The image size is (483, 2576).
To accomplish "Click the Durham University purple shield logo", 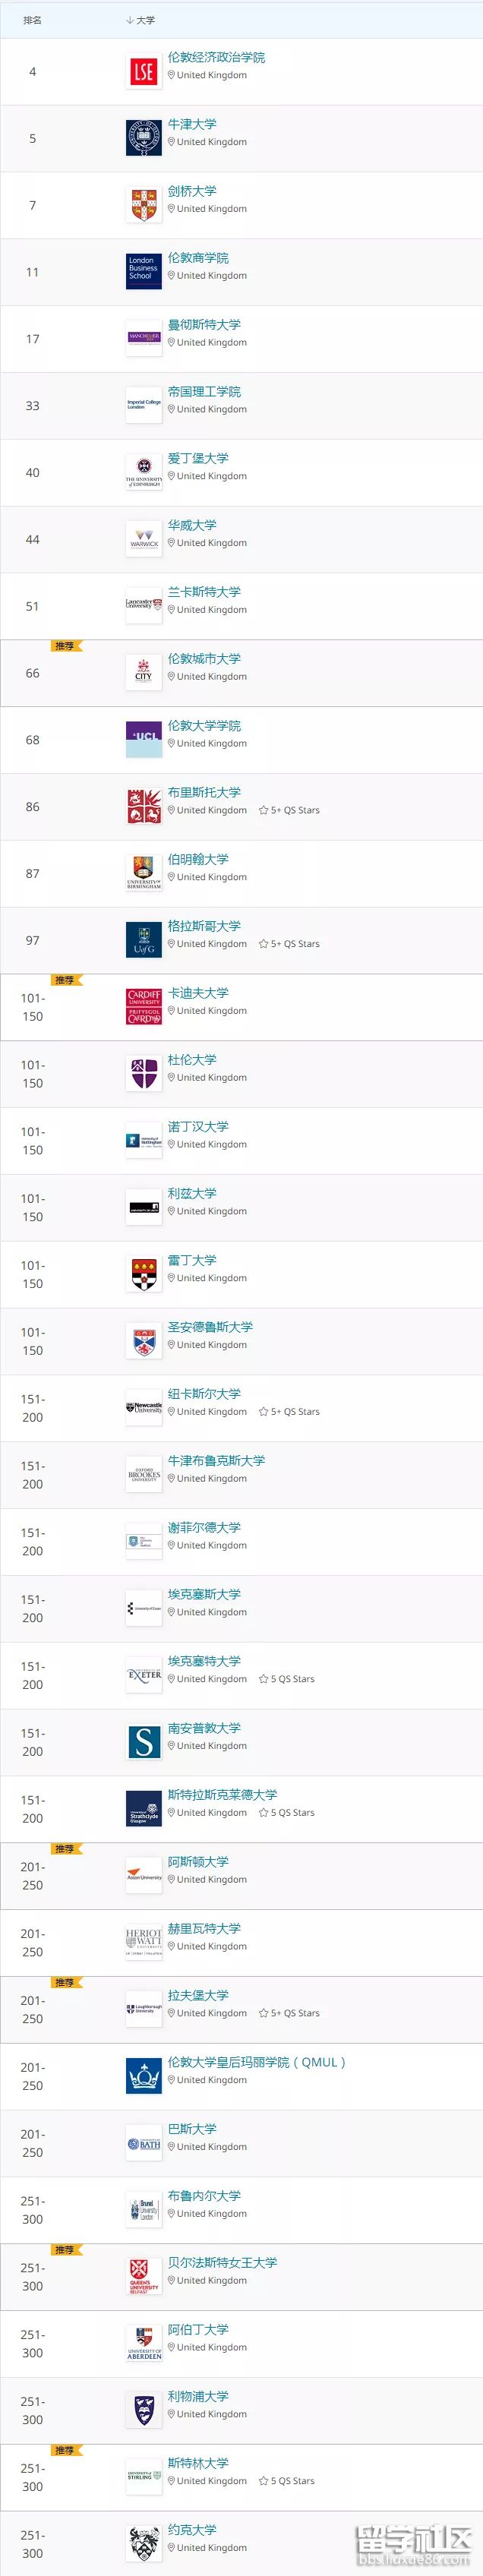I will tap(144, 1074).
